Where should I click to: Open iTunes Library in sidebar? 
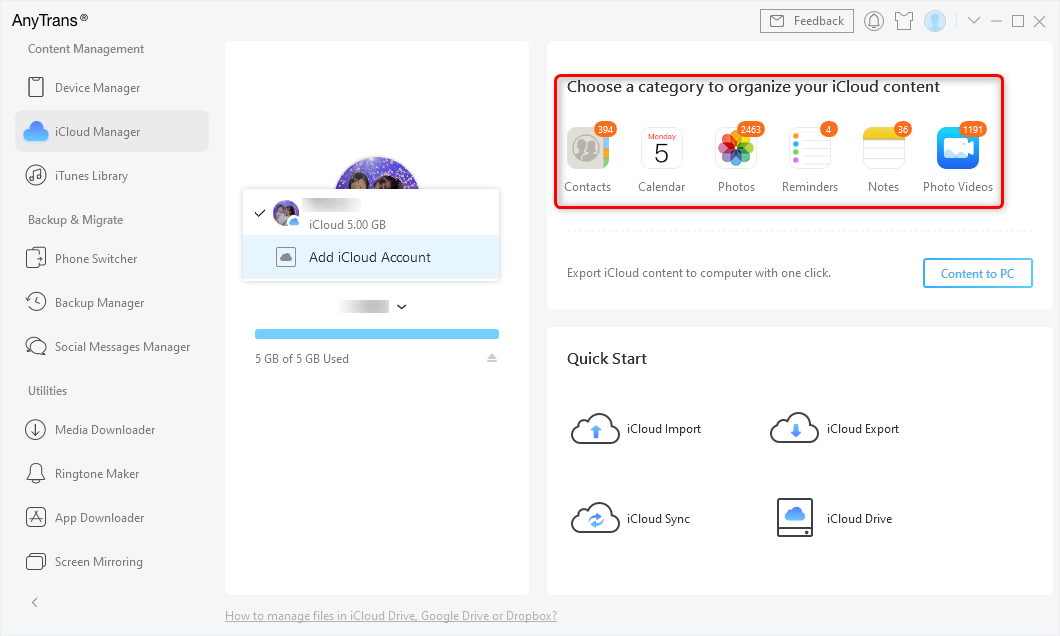pos(112,176)
